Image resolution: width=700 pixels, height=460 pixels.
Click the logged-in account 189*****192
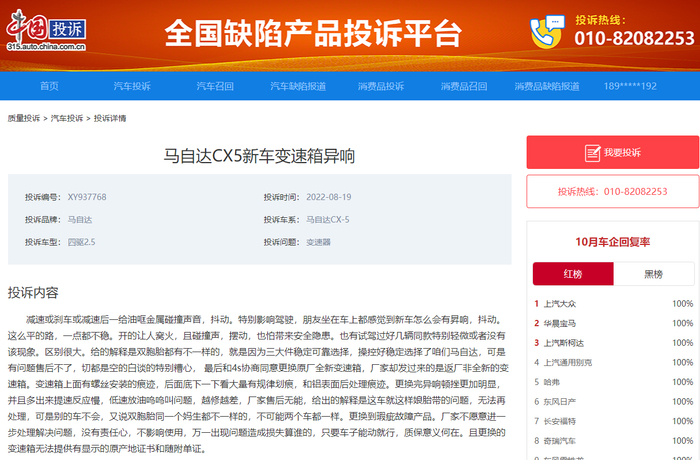coord(630,86)
